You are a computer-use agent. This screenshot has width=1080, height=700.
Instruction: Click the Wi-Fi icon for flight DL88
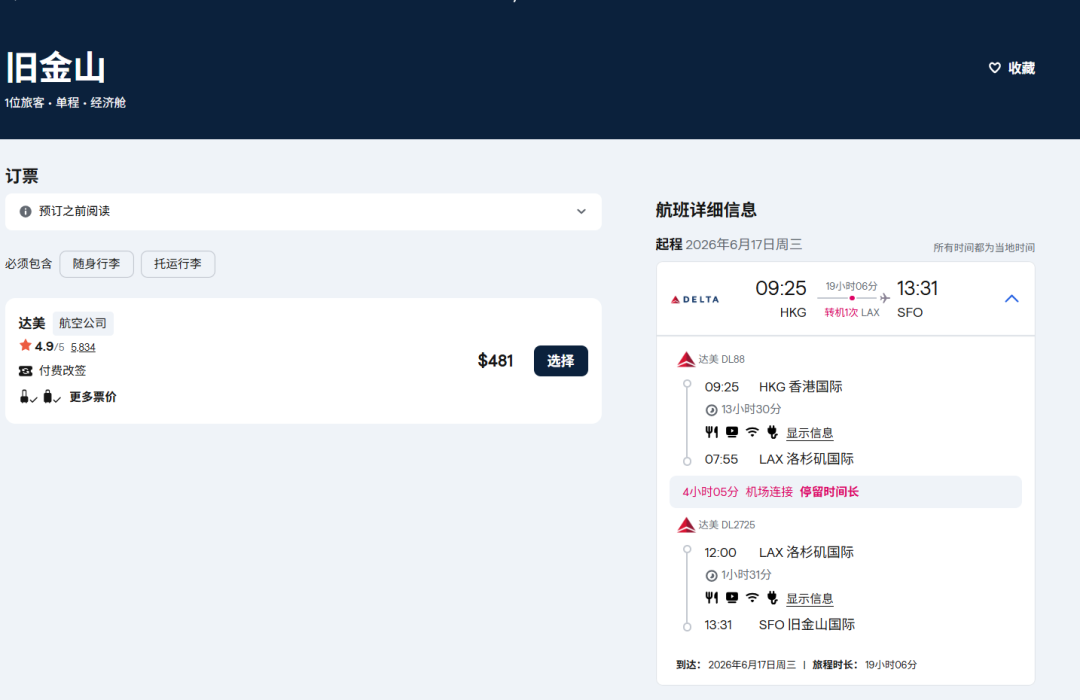click(x=752, y=432)
